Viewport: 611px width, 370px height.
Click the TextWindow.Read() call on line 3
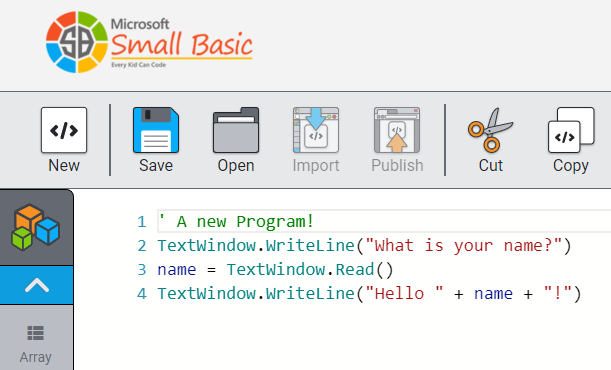310,270
